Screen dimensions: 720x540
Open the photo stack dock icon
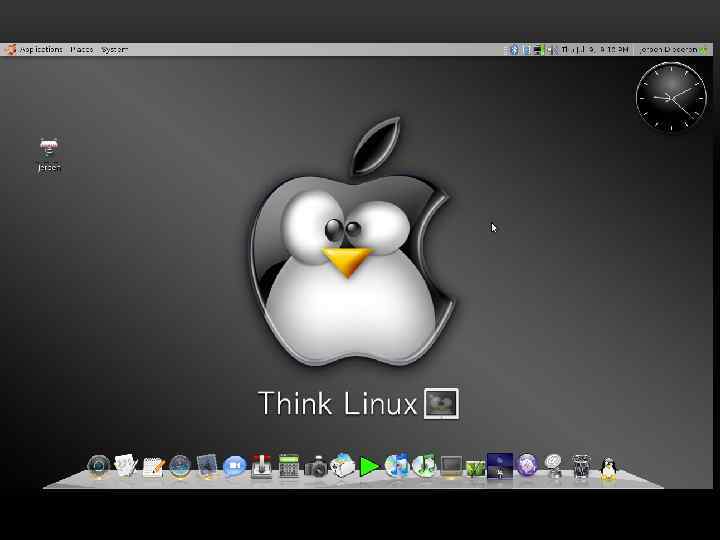pyautogui.click(x=343, y=466)
